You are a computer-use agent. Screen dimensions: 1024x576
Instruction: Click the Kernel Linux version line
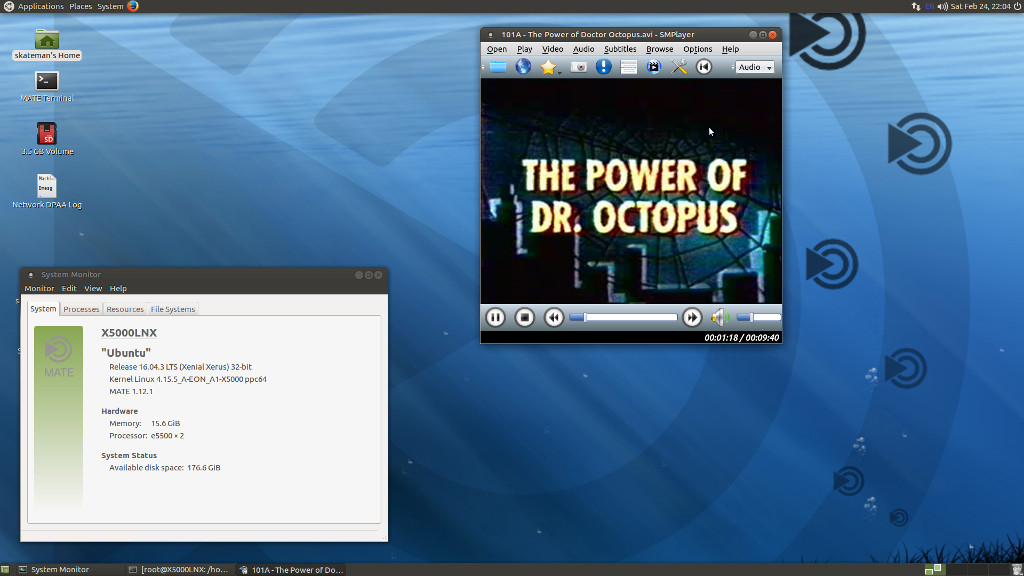pyautogui.click(x=187, y=379)
